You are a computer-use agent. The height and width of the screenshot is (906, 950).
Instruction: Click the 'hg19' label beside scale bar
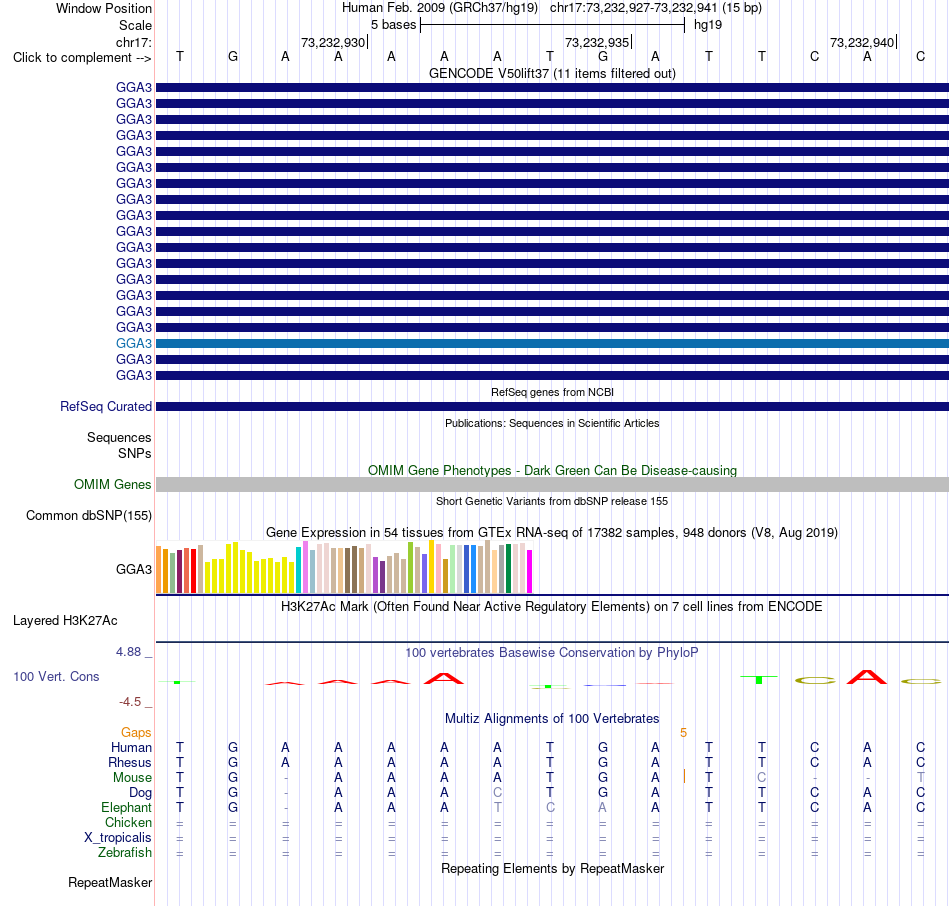coord(708,25)
